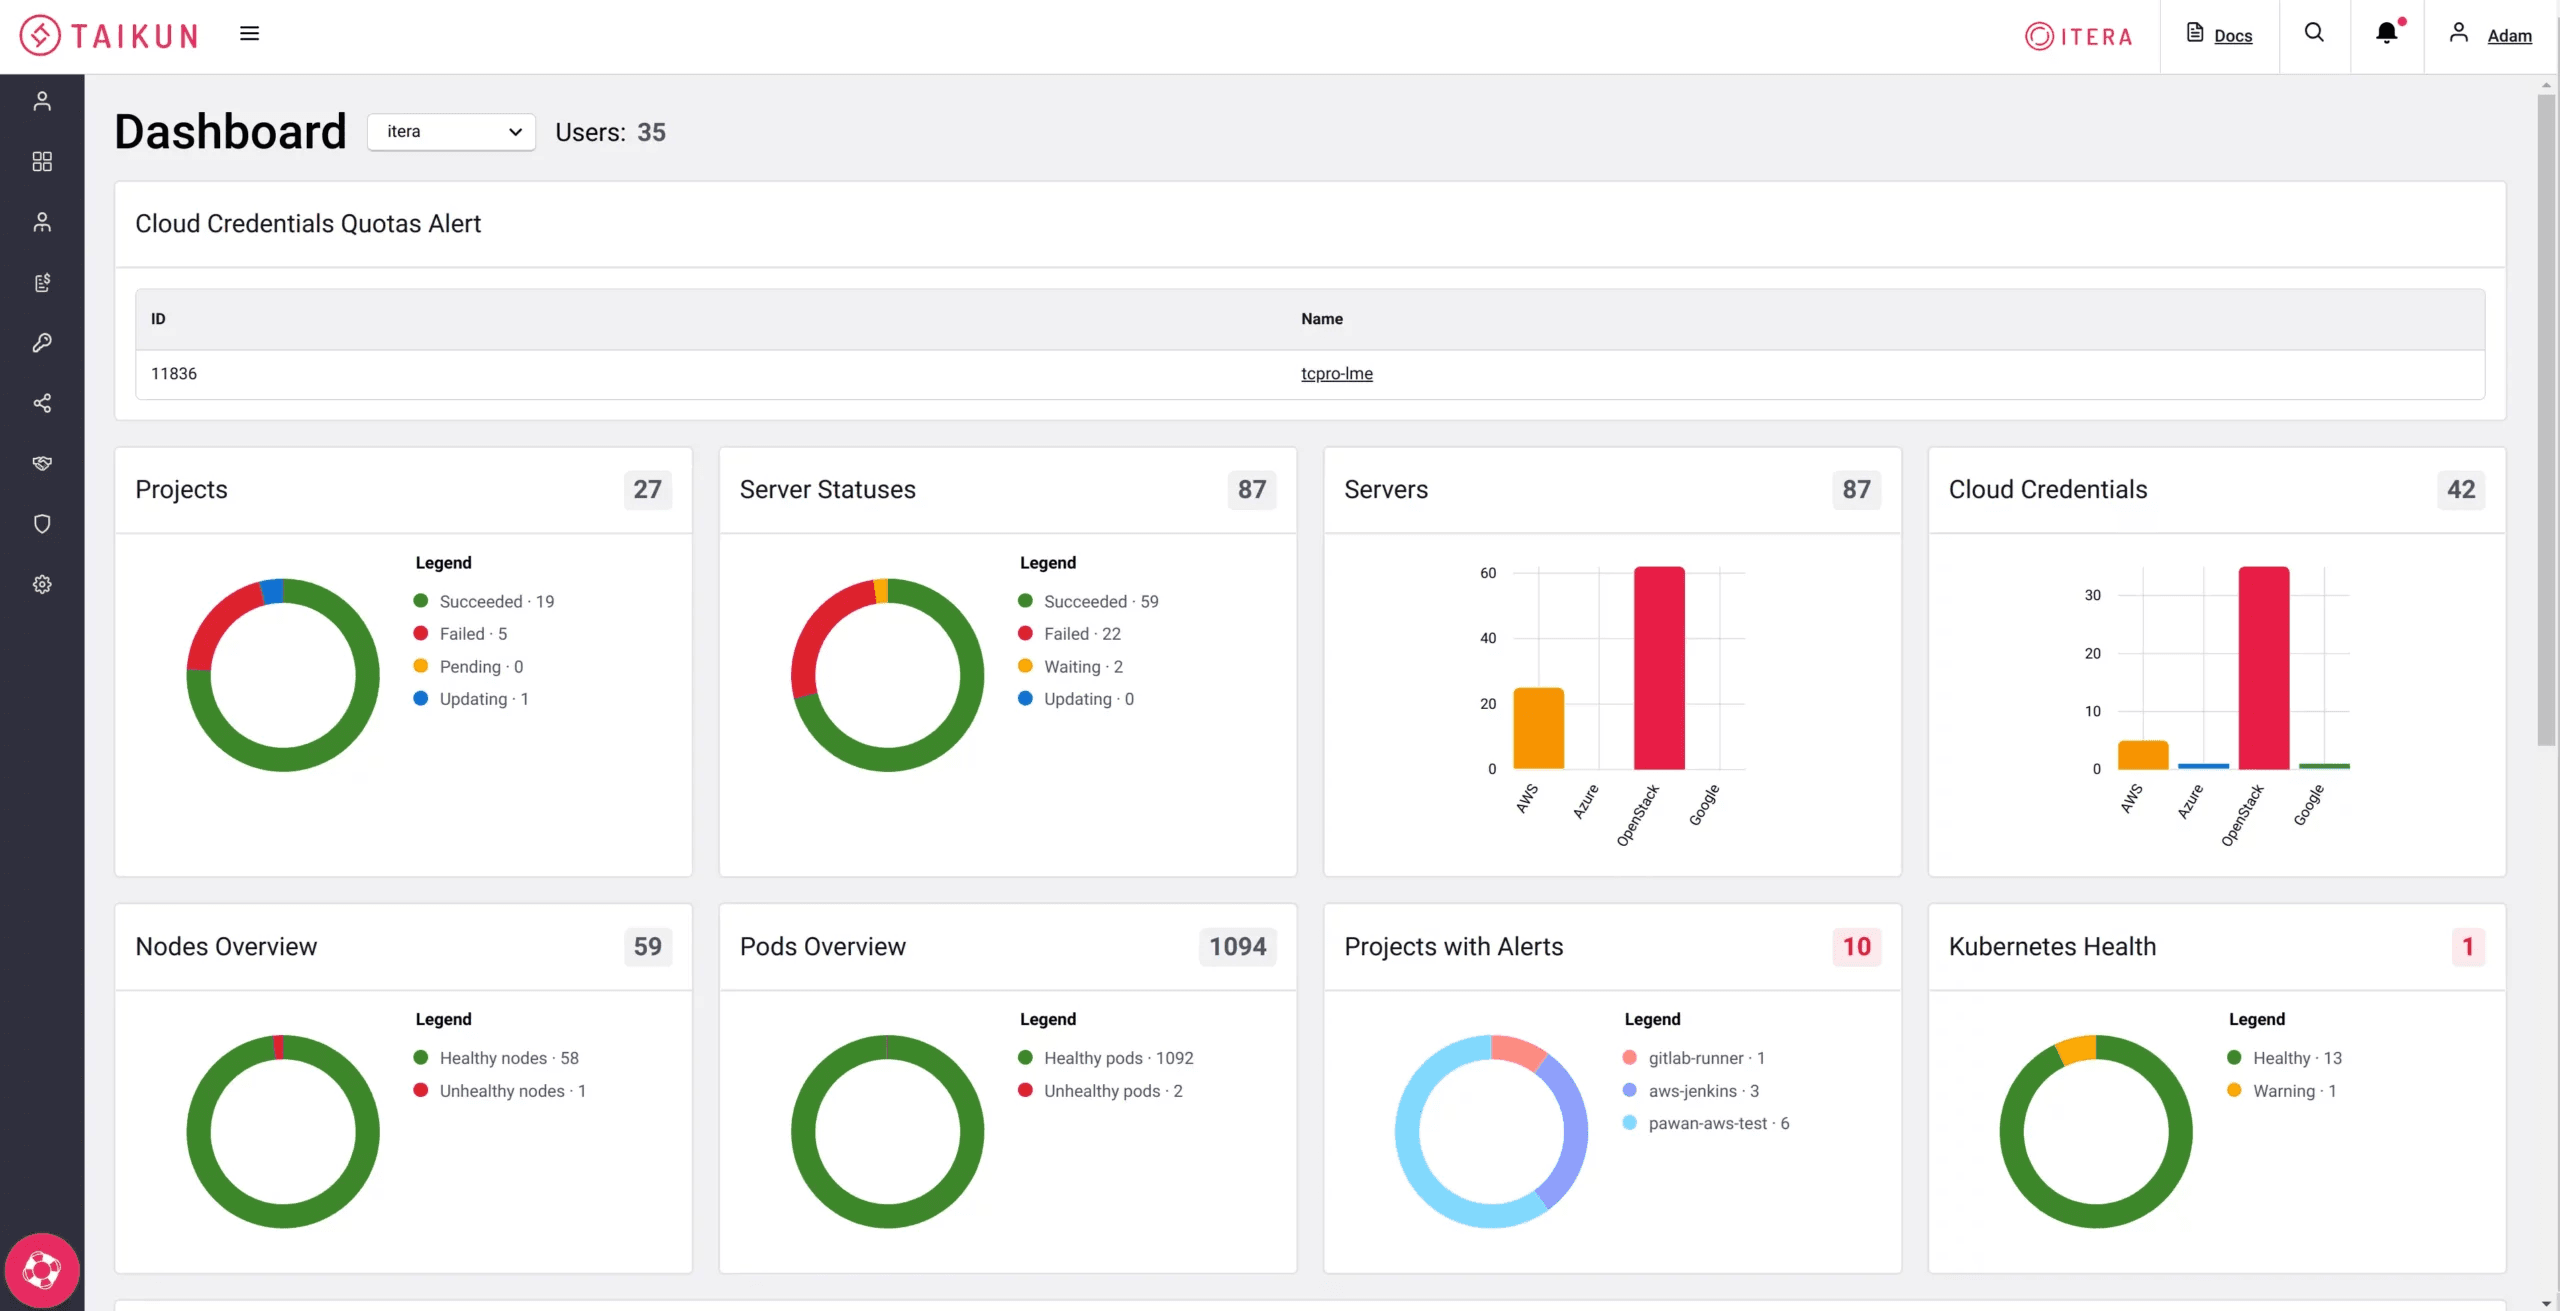Click the notification bell icon
The height and width of the screenshot is (1311, 2560).
click(x=2386, y=34)
